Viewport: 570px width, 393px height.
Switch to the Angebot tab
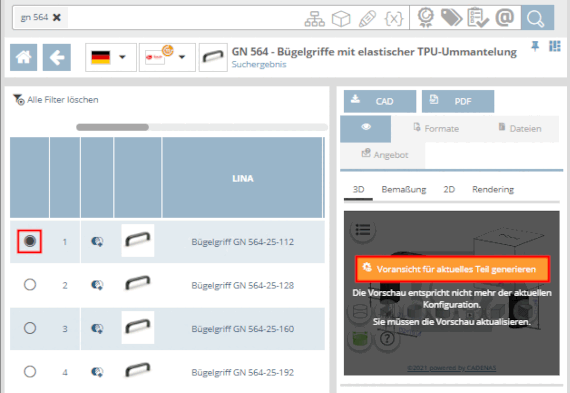(384, 155)
